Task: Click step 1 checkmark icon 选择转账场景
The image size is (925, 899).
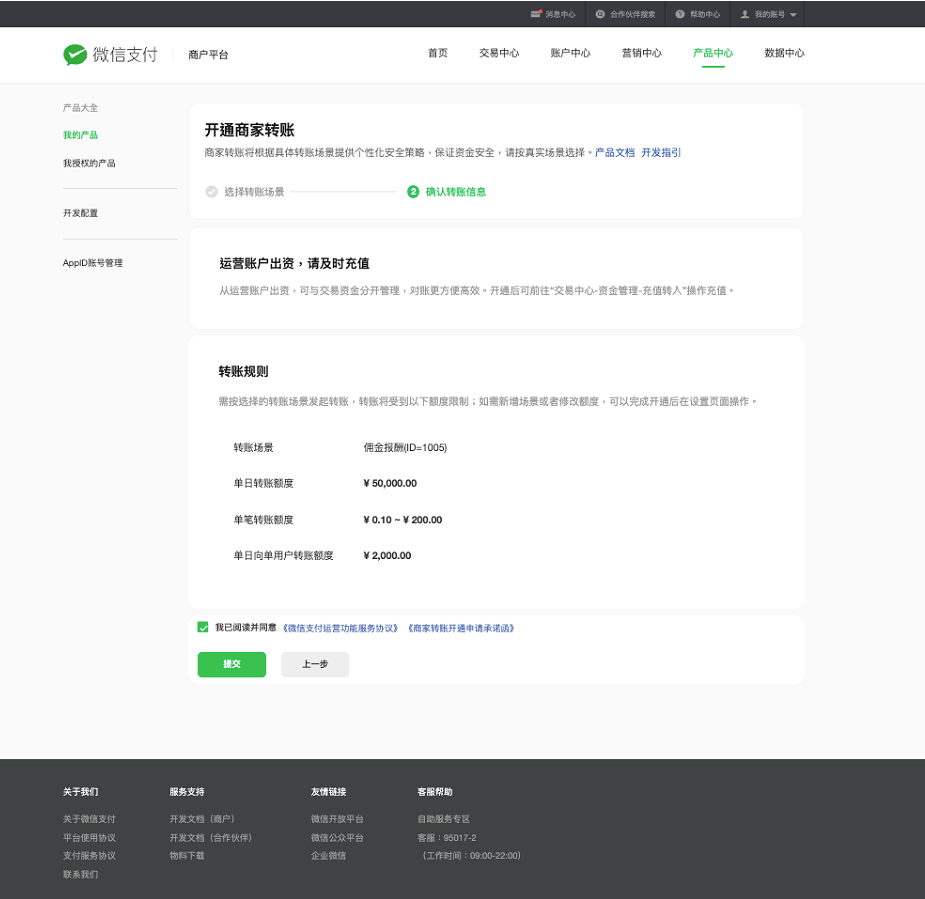Action: [211, 192]
